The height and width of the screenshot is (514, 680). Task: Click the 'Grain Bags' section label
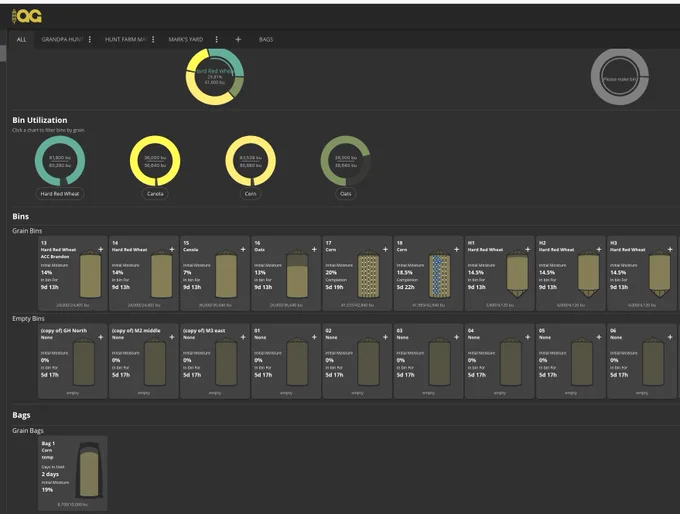(28, 431)
